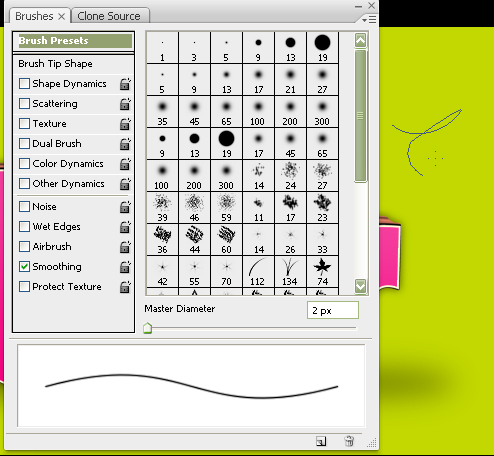Screen dimensions: 494x456
Task: Select spatter brush 14 in fifth row
Action: [x=258, y=176]
